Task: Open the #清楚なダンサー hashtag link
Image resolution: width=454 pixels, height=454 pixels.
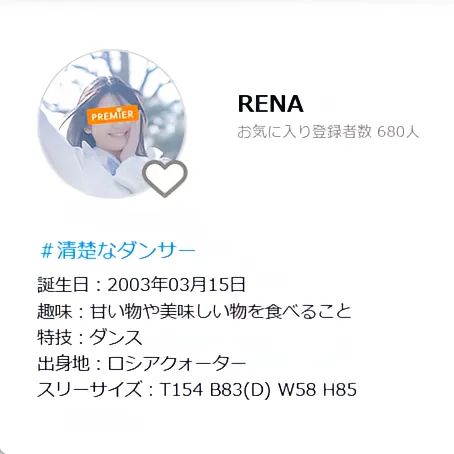Action: (x=118, y=250)
